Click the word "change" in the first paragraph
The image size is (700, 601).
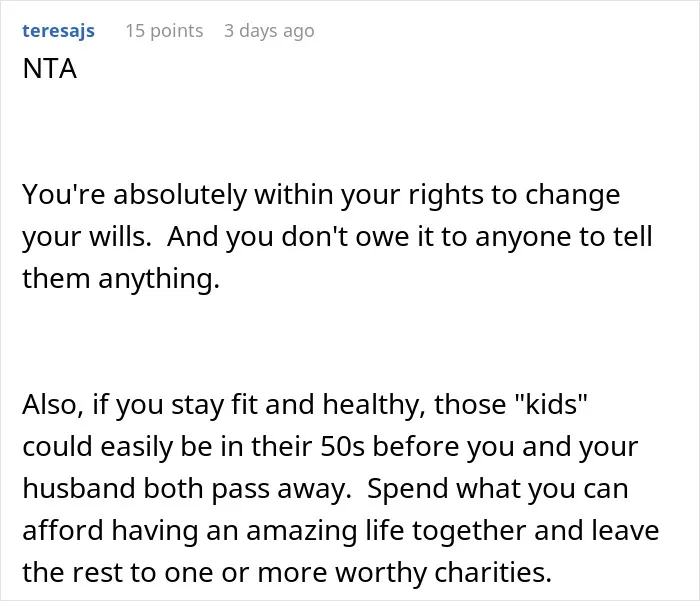[572, 195]
